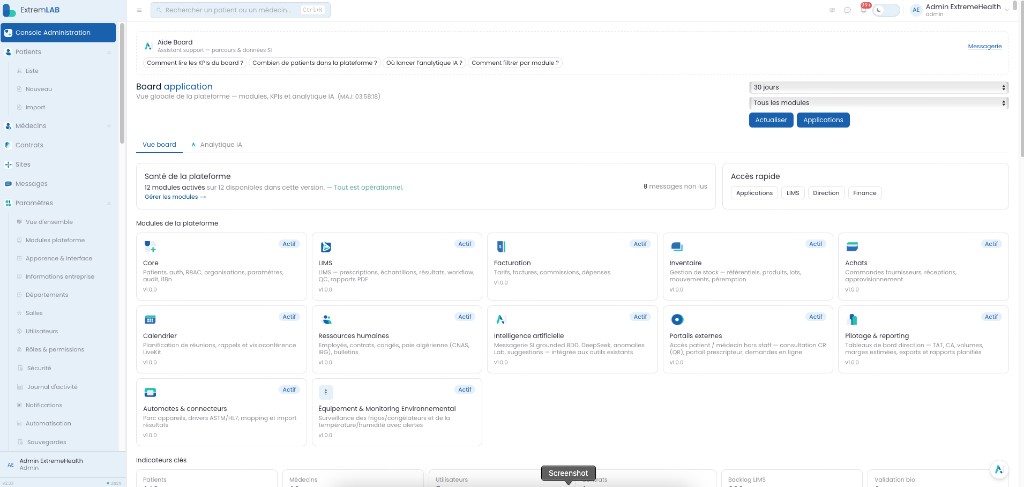Click the Actualiser button
The height and width of the screenshot is (487, 1024).
771,120
